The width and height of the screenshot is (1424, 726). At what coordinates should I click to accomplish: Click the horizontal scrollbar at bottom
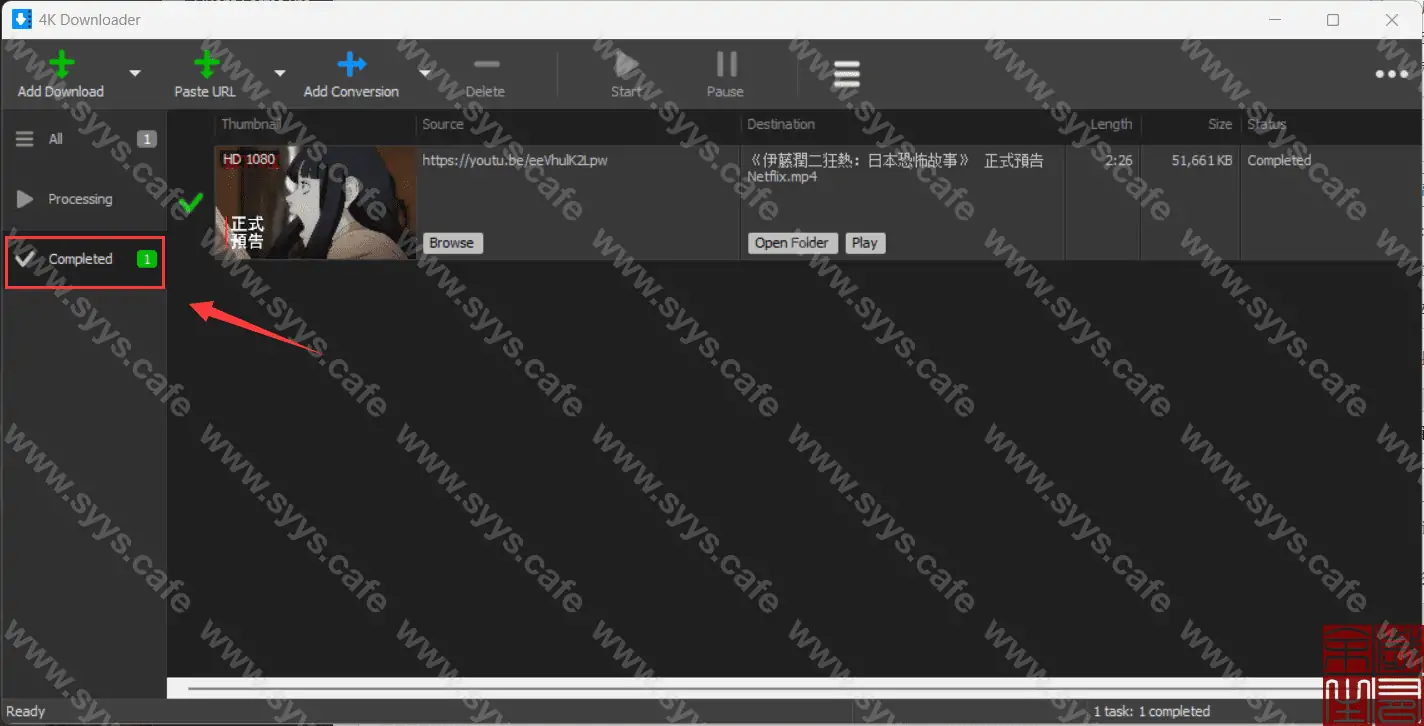(x=700, y=687)
